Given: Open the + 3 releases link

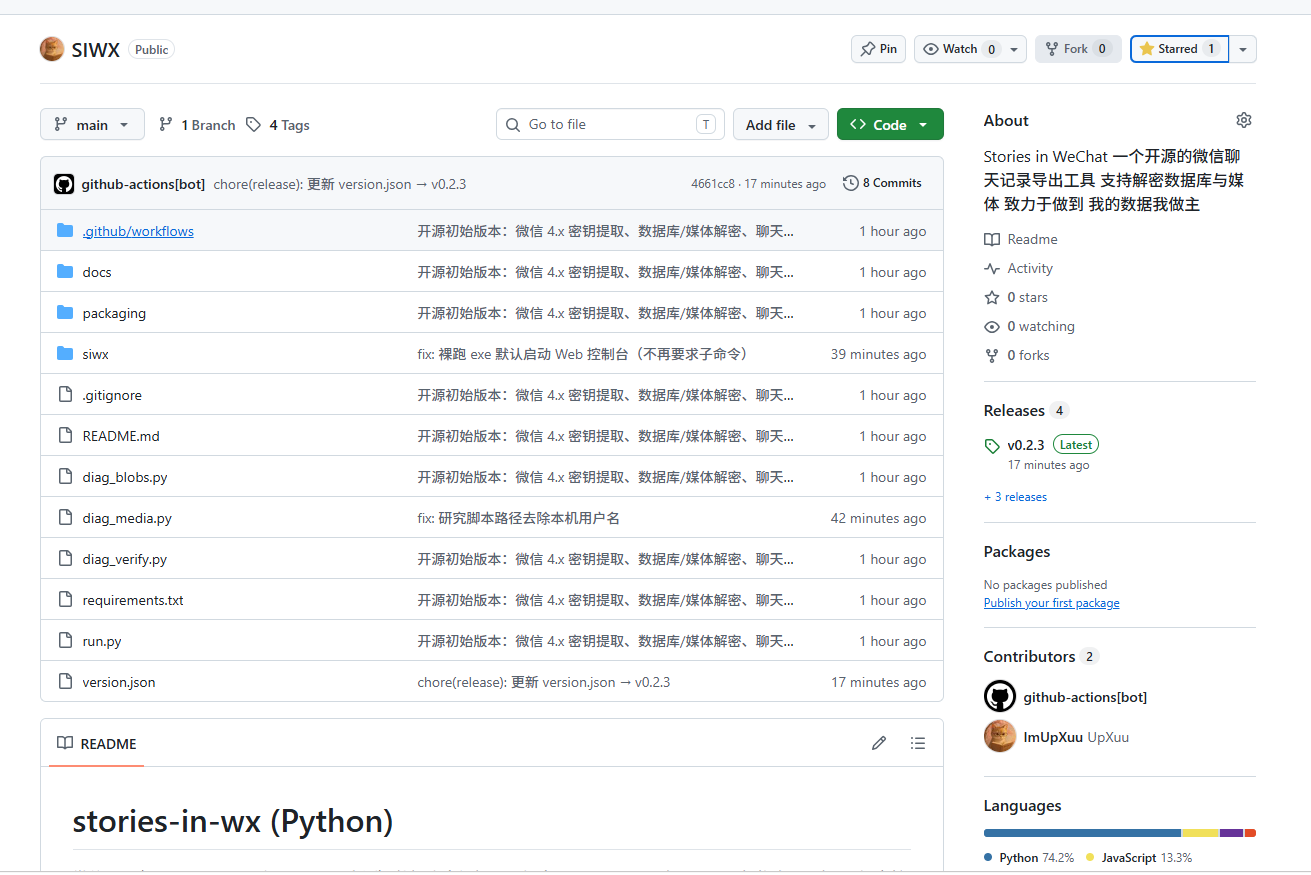Looking at the screenshot, I should click(x=1015, y=497).
